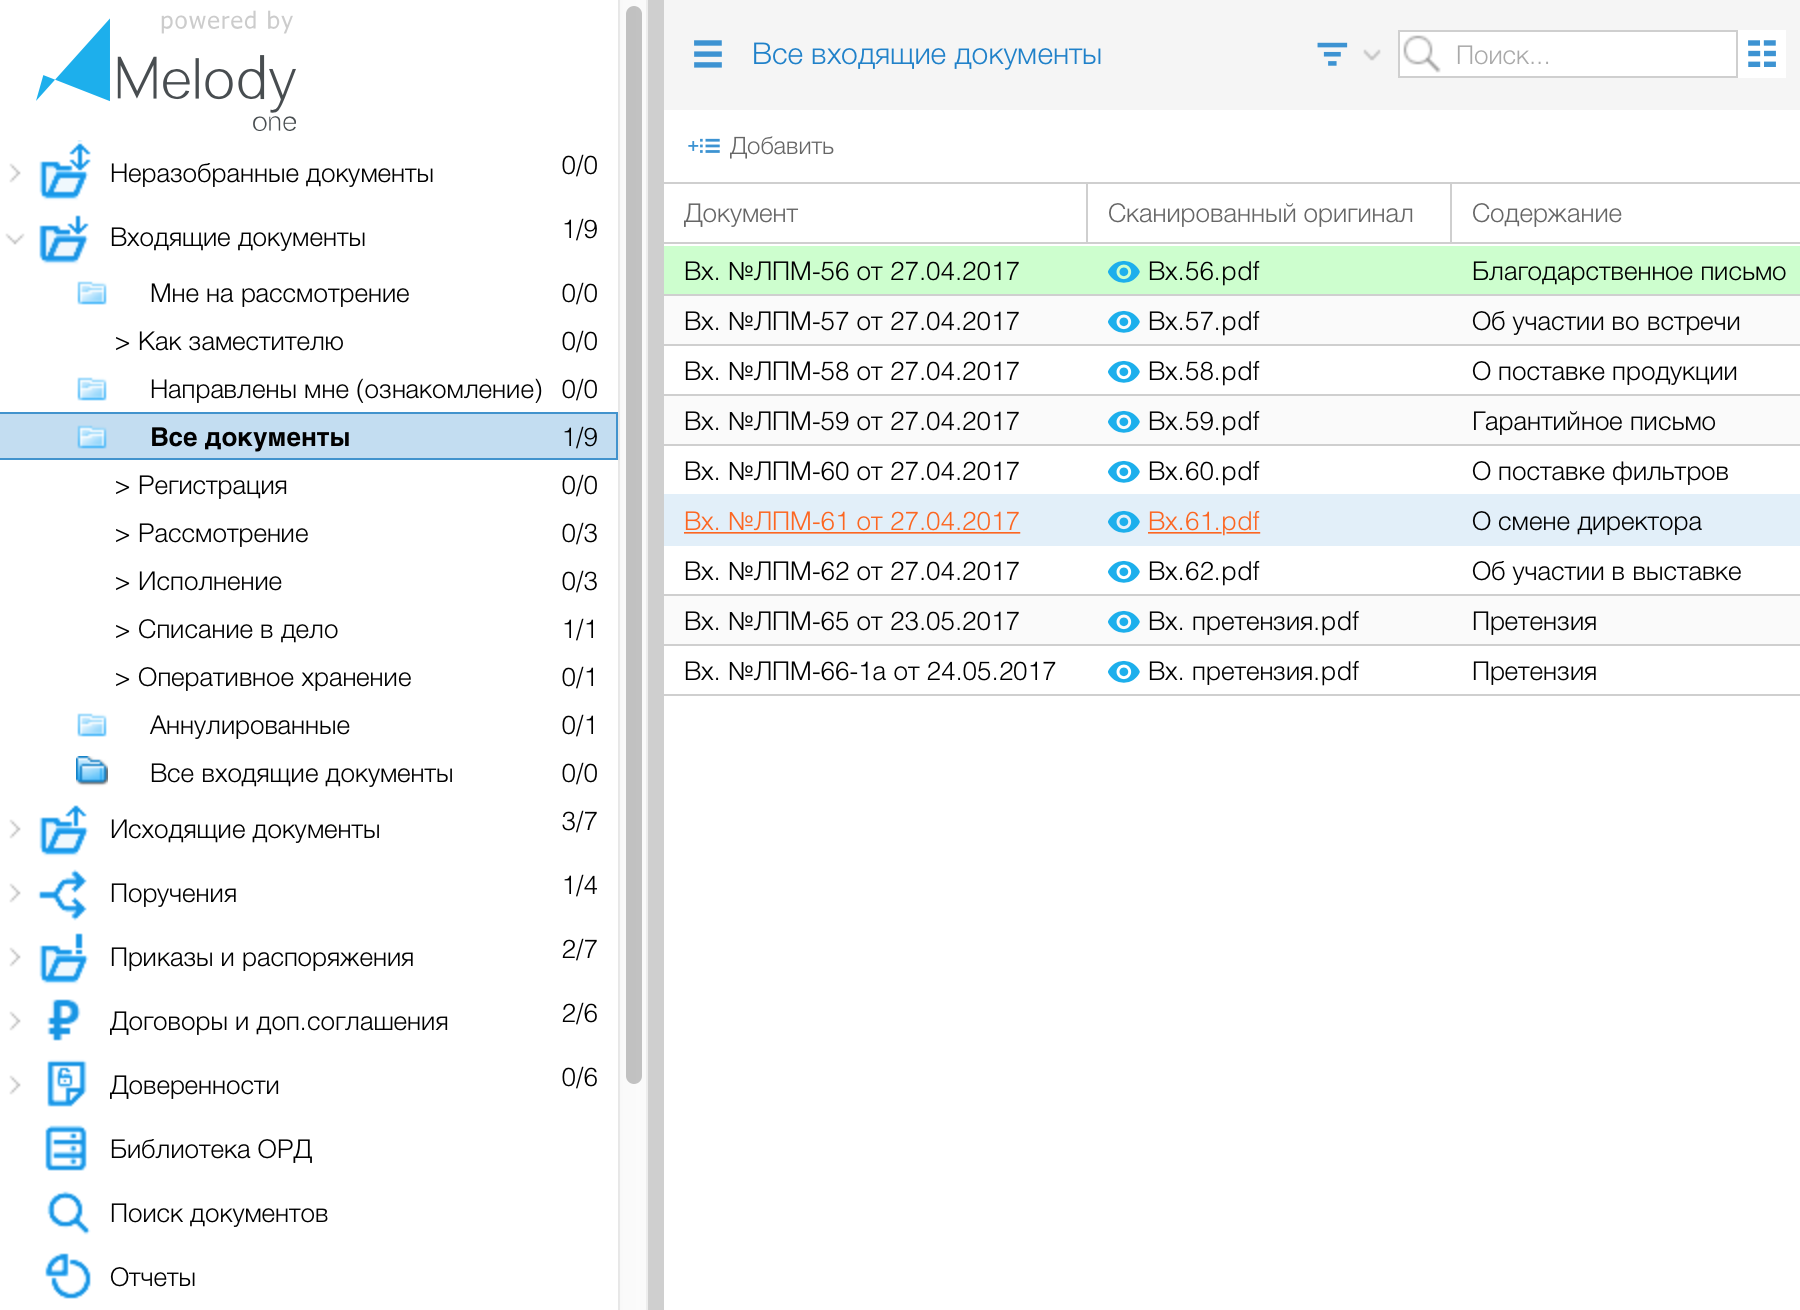Click the Отчеты pie chart icon
Screen dimensions: 1800x1310
click(x=68, y=1277)
